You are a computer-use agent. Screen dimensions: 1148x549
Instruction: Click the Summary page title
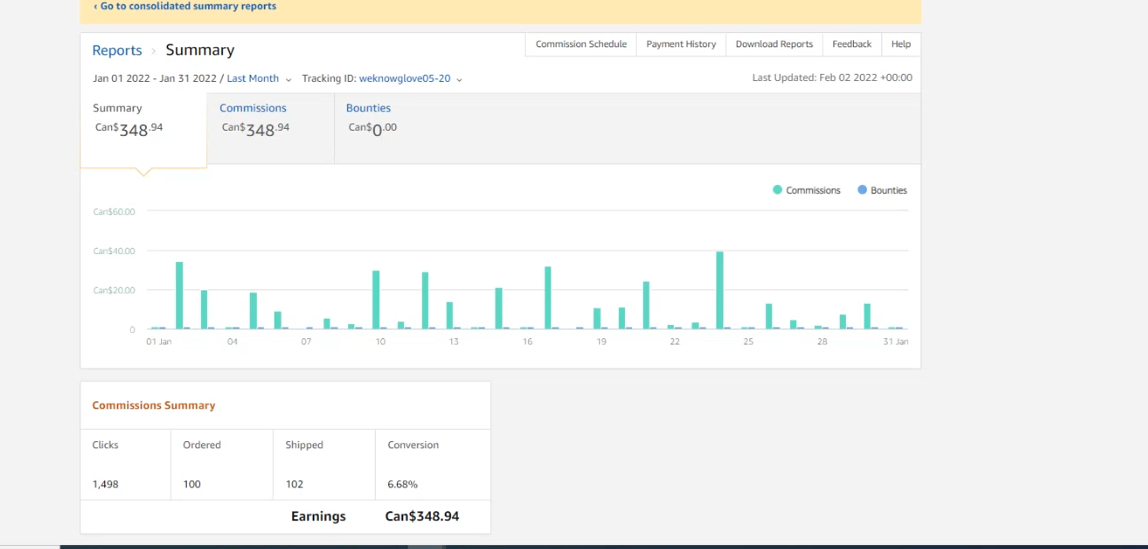(200, 50)
